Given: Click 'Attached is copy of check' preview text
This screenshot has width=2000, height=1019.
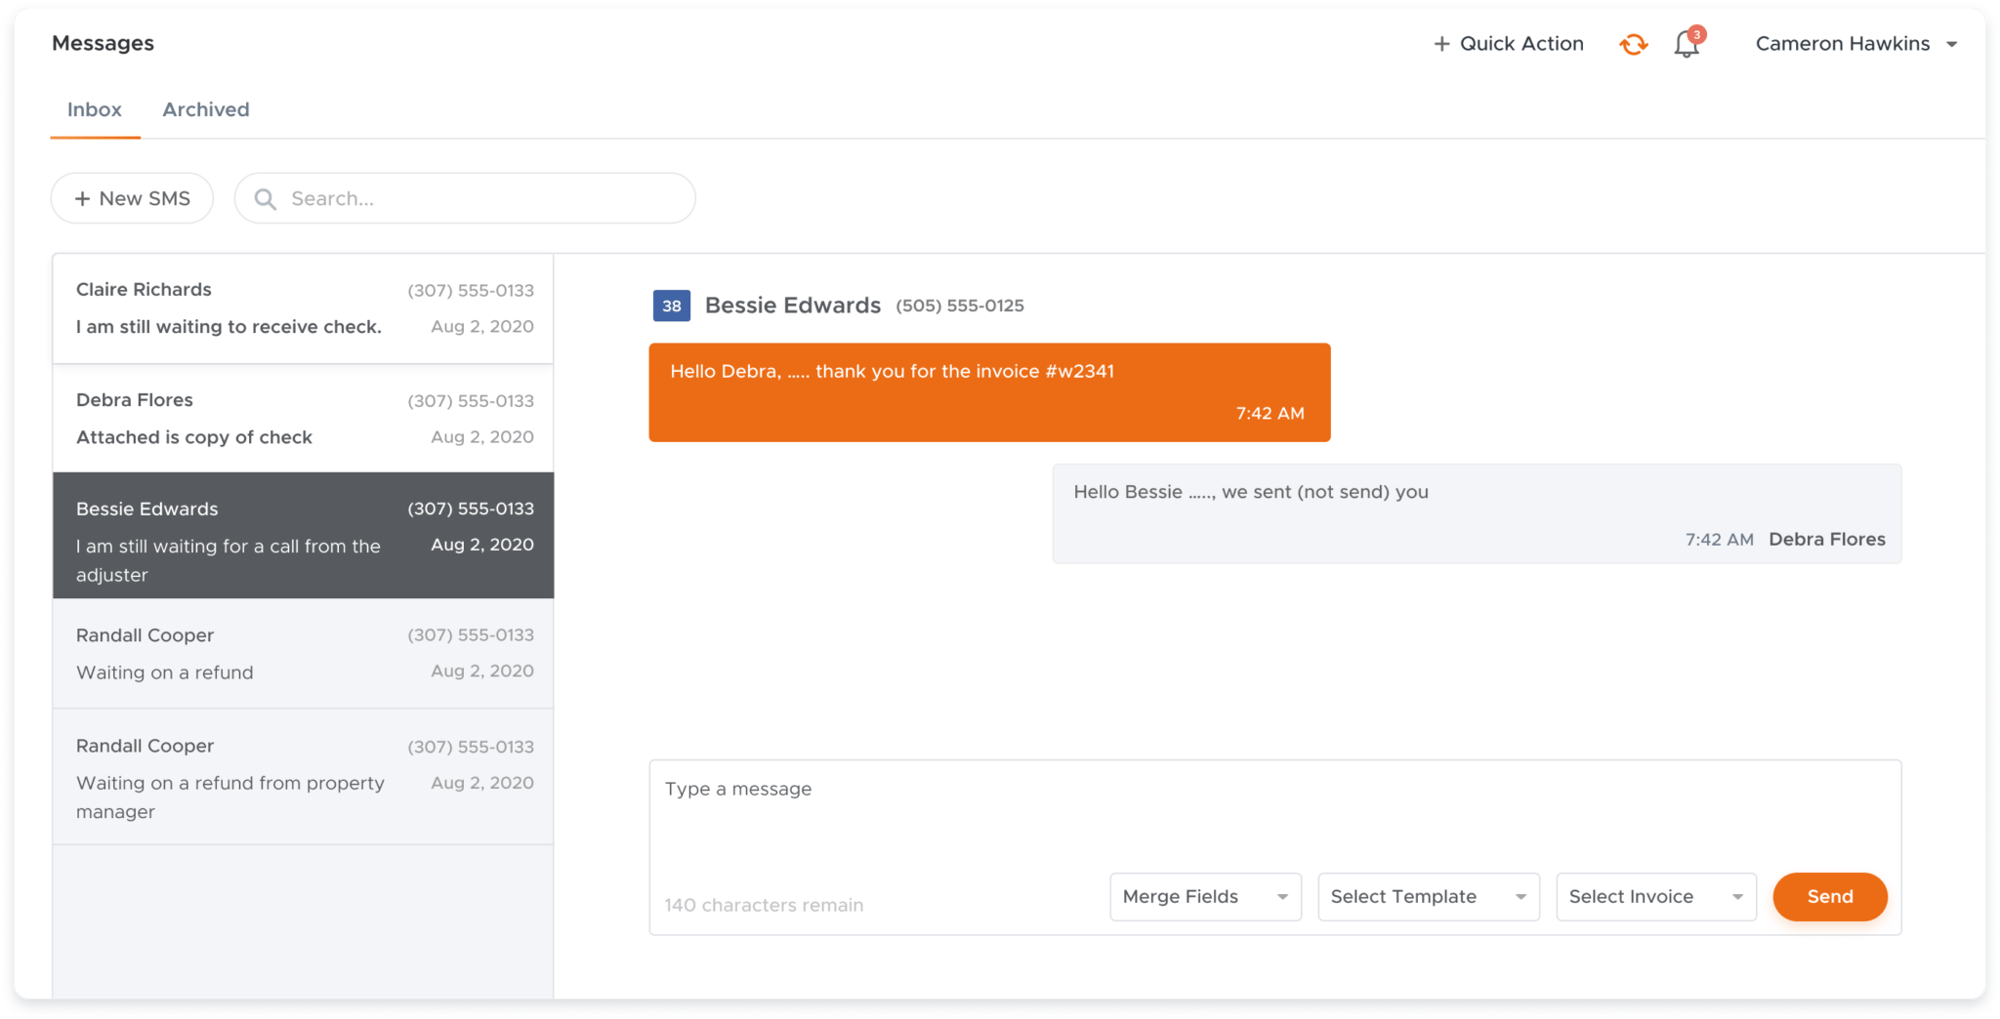Looking at the screenshot, I should click(x=194, y=437).
